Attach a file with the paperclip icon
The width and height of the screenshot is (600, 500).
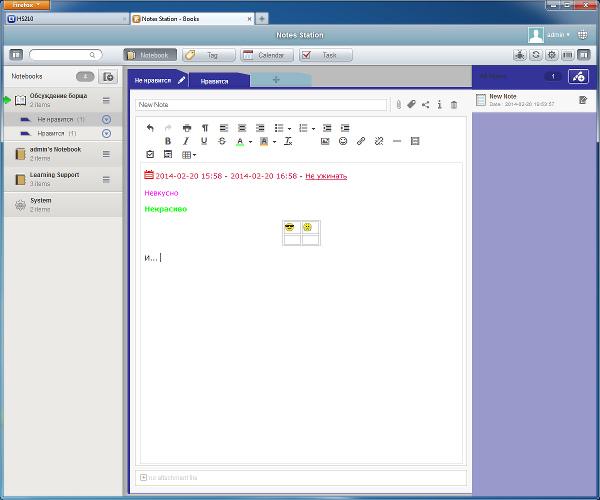(x=399, y=104)
